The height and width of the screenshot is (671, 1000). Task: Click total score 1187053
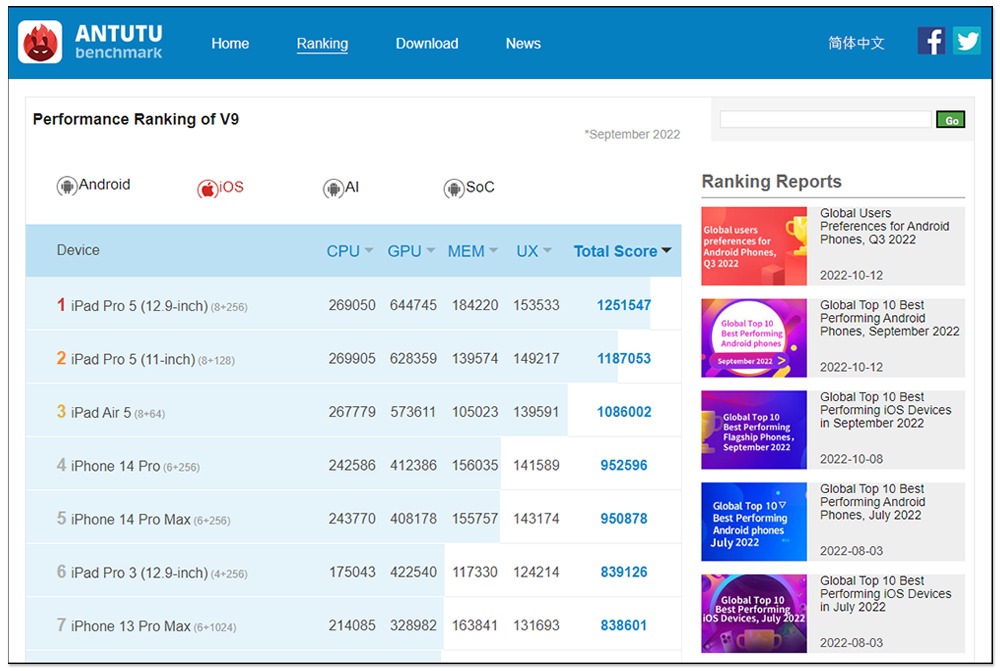pyautogui.click(x=624, y=358)
